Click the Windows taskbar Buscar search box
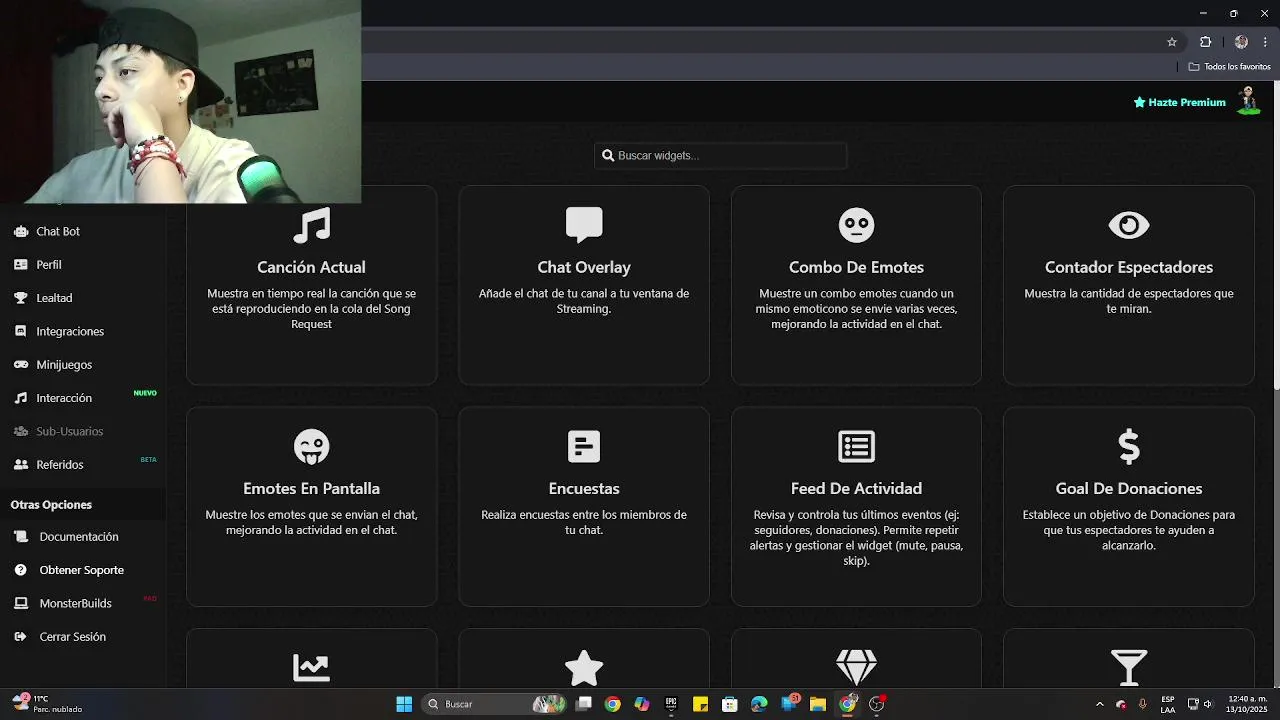The width and height of the screenshot is (1280, 720). pos(494,704)
